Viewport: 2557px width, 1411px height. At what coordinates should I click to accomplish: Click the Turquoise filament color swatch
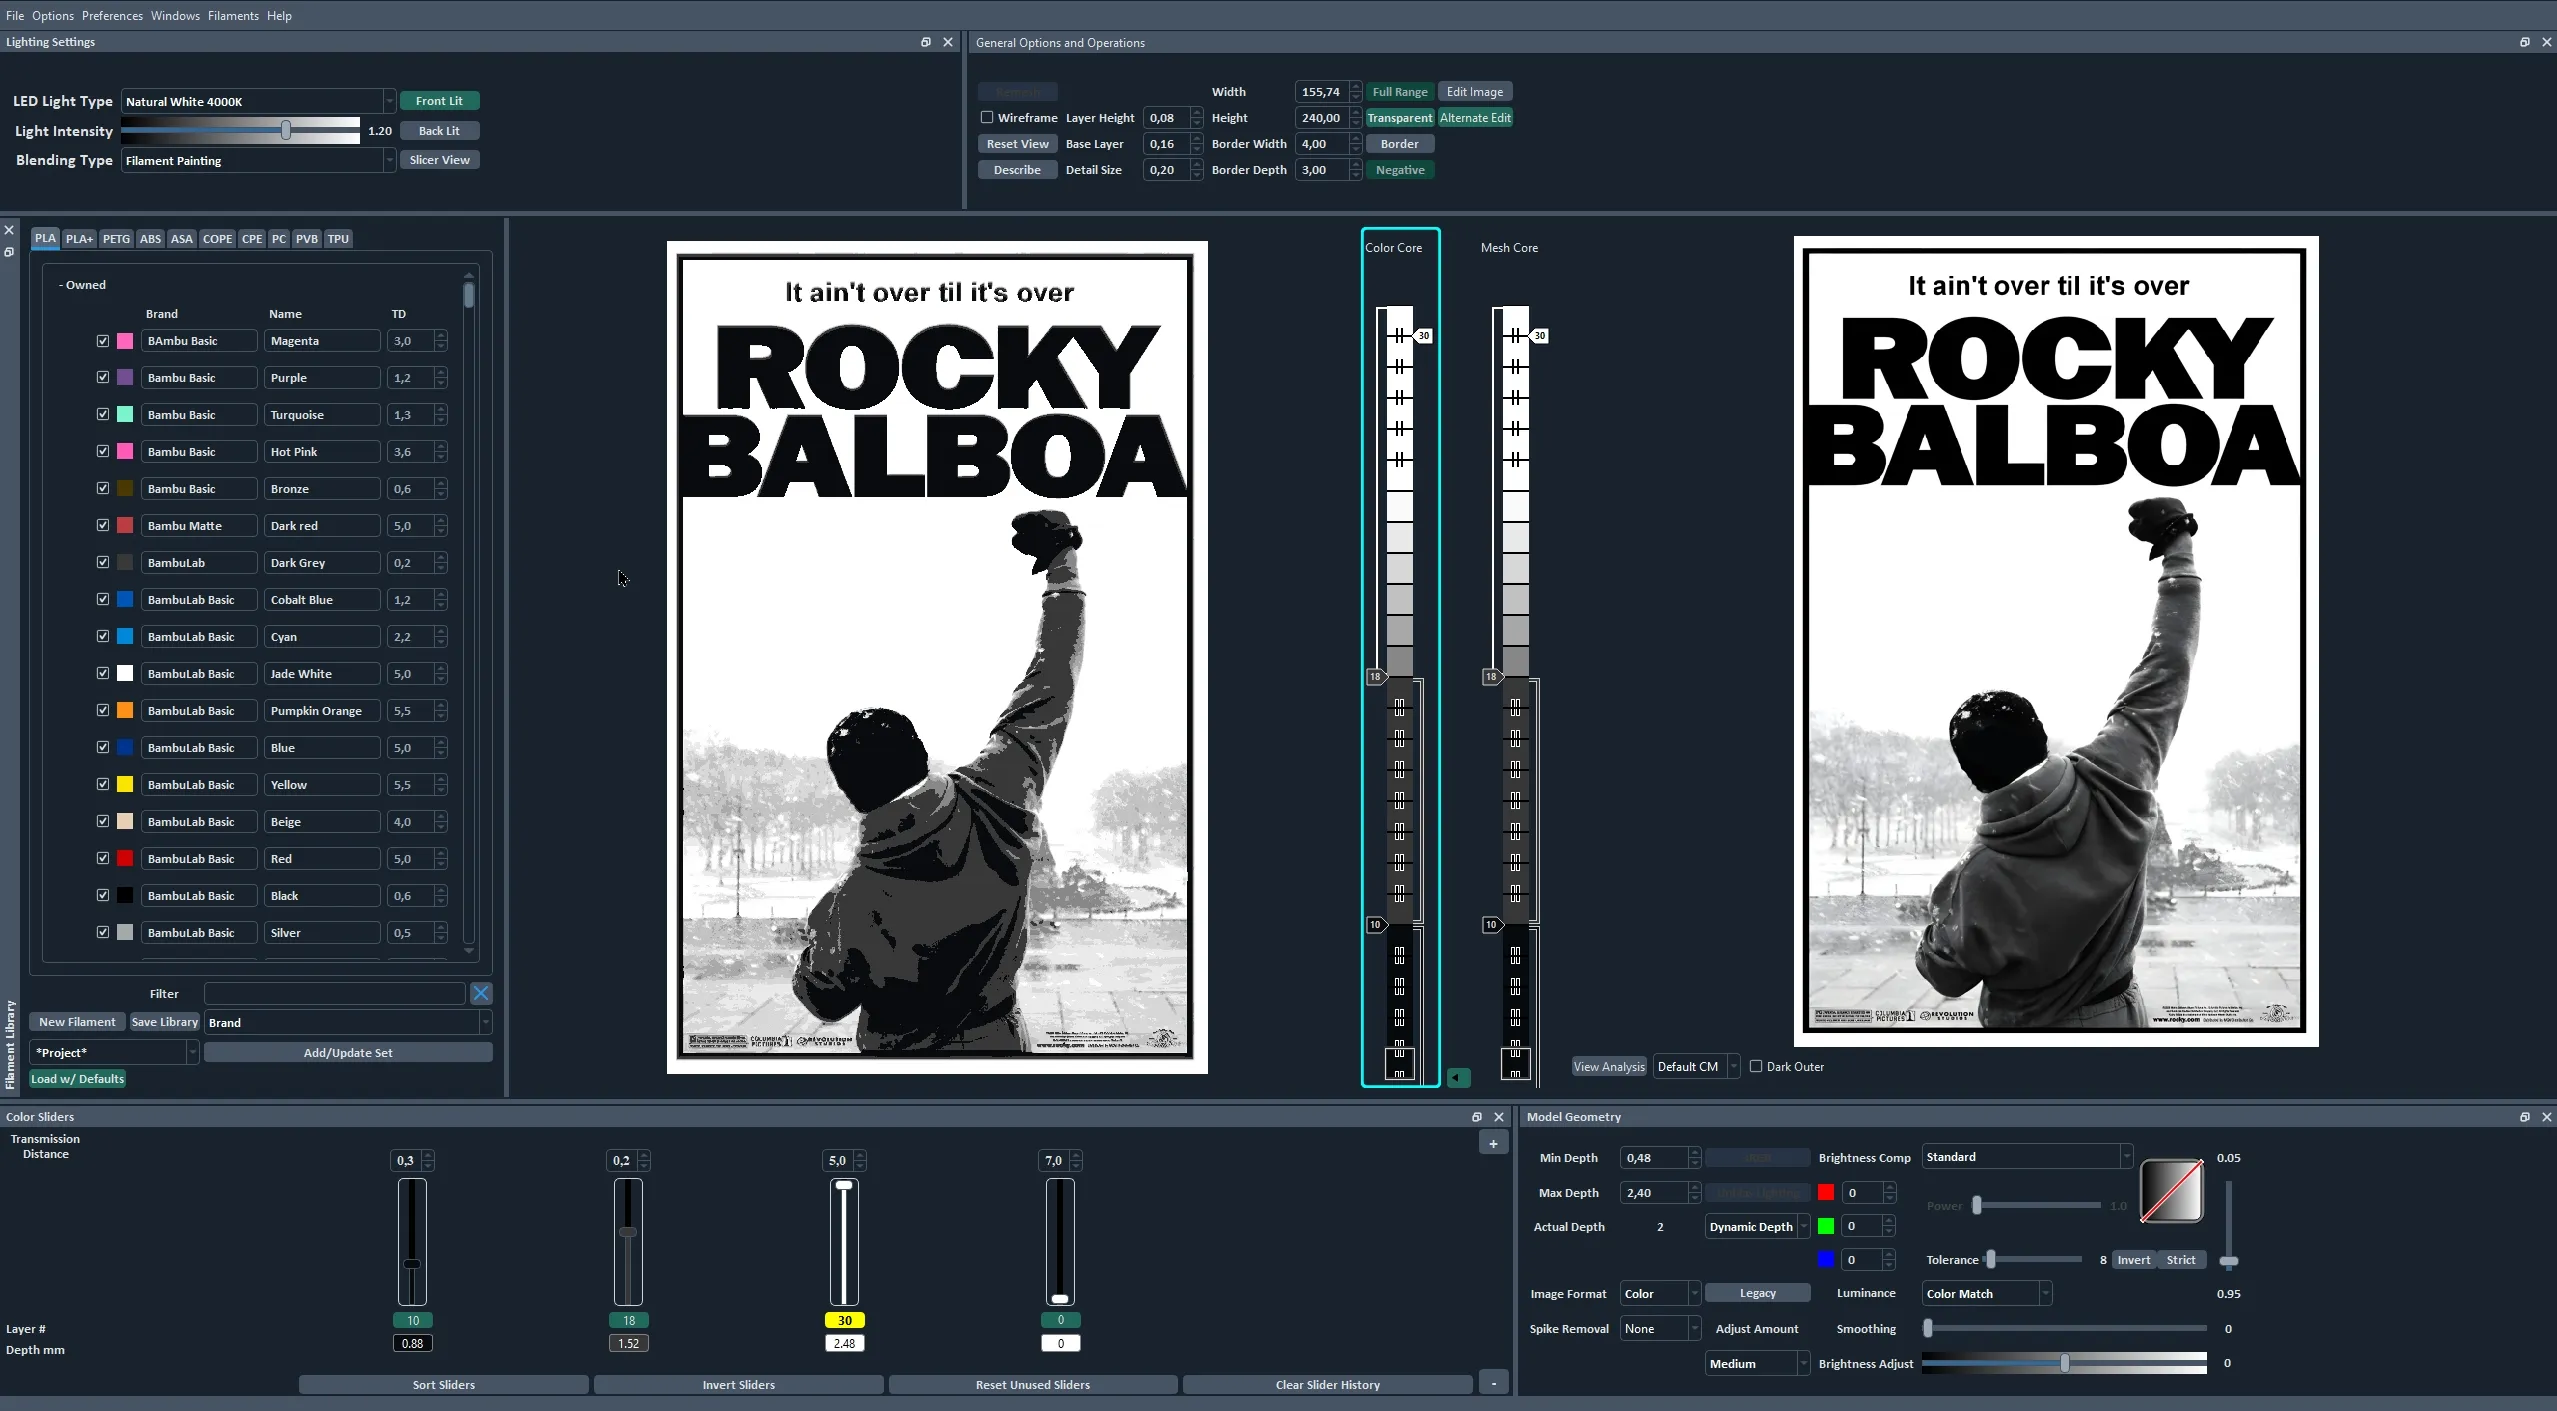pyautogui.click(x=125, y=415)
